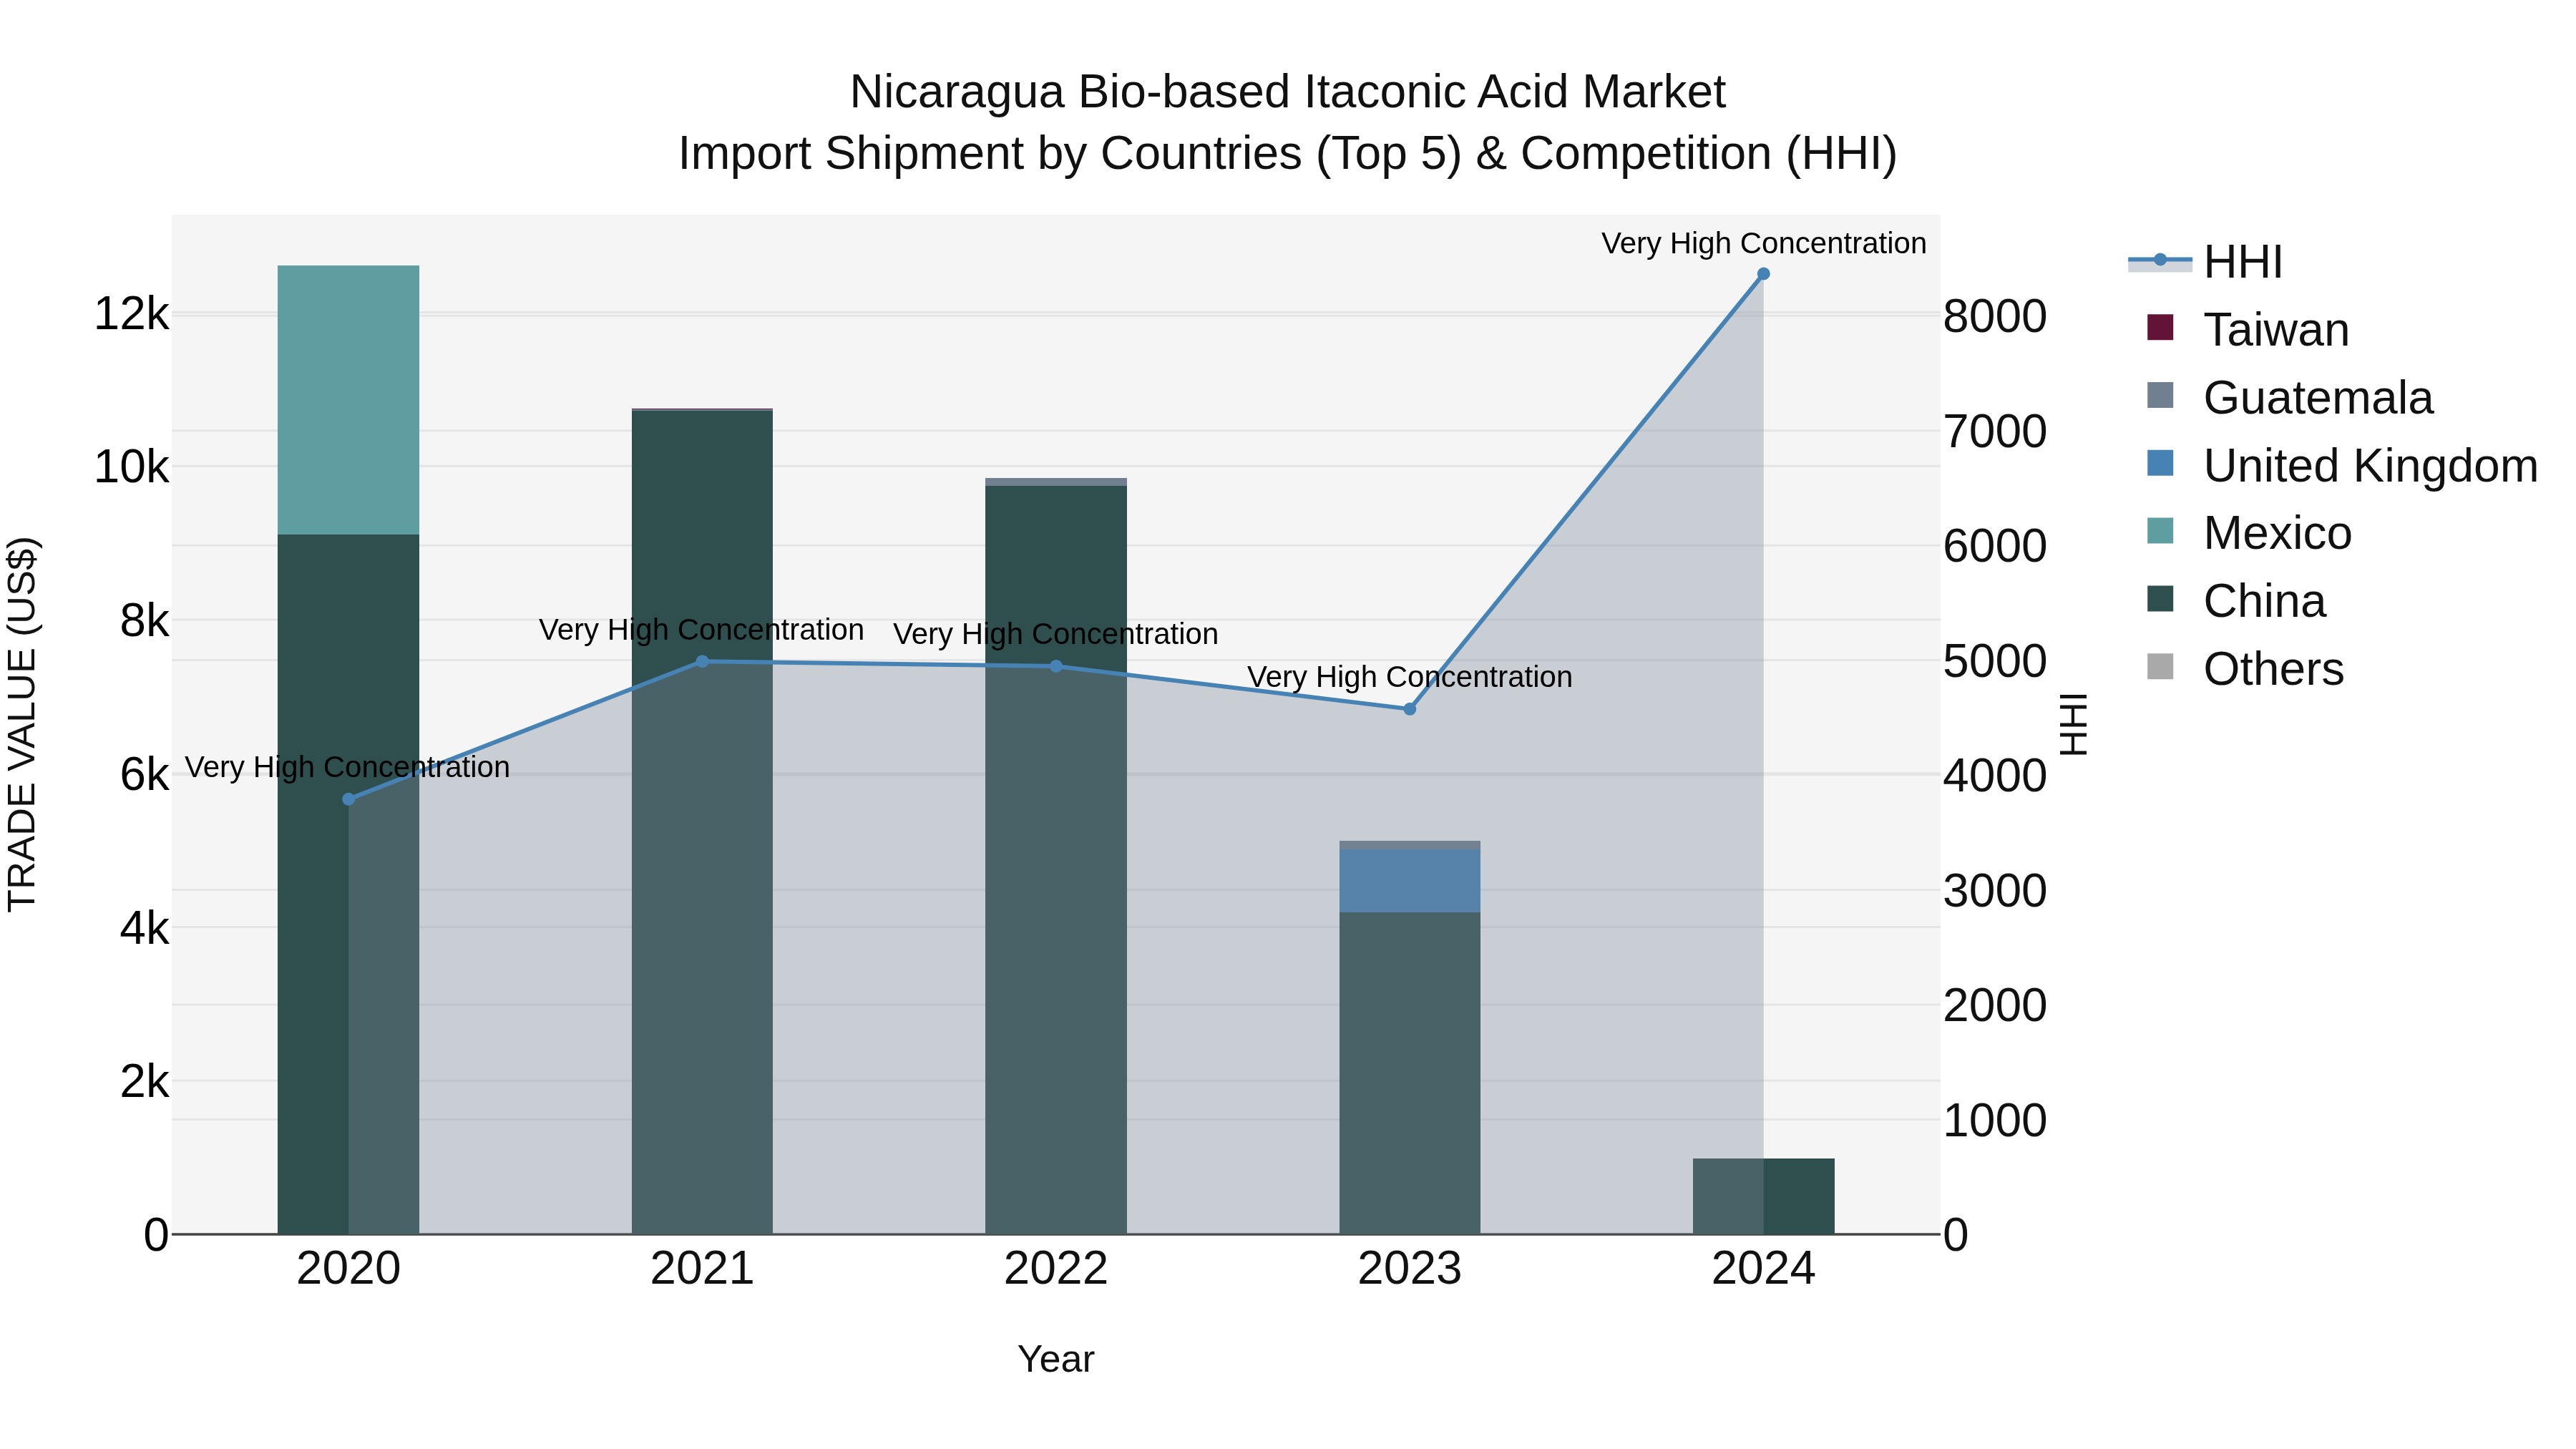
Task: Click the chart title Nicaragua Bio-based Itaconic Acid Market
Action: pyautogui.click(x=1288, y=92)
